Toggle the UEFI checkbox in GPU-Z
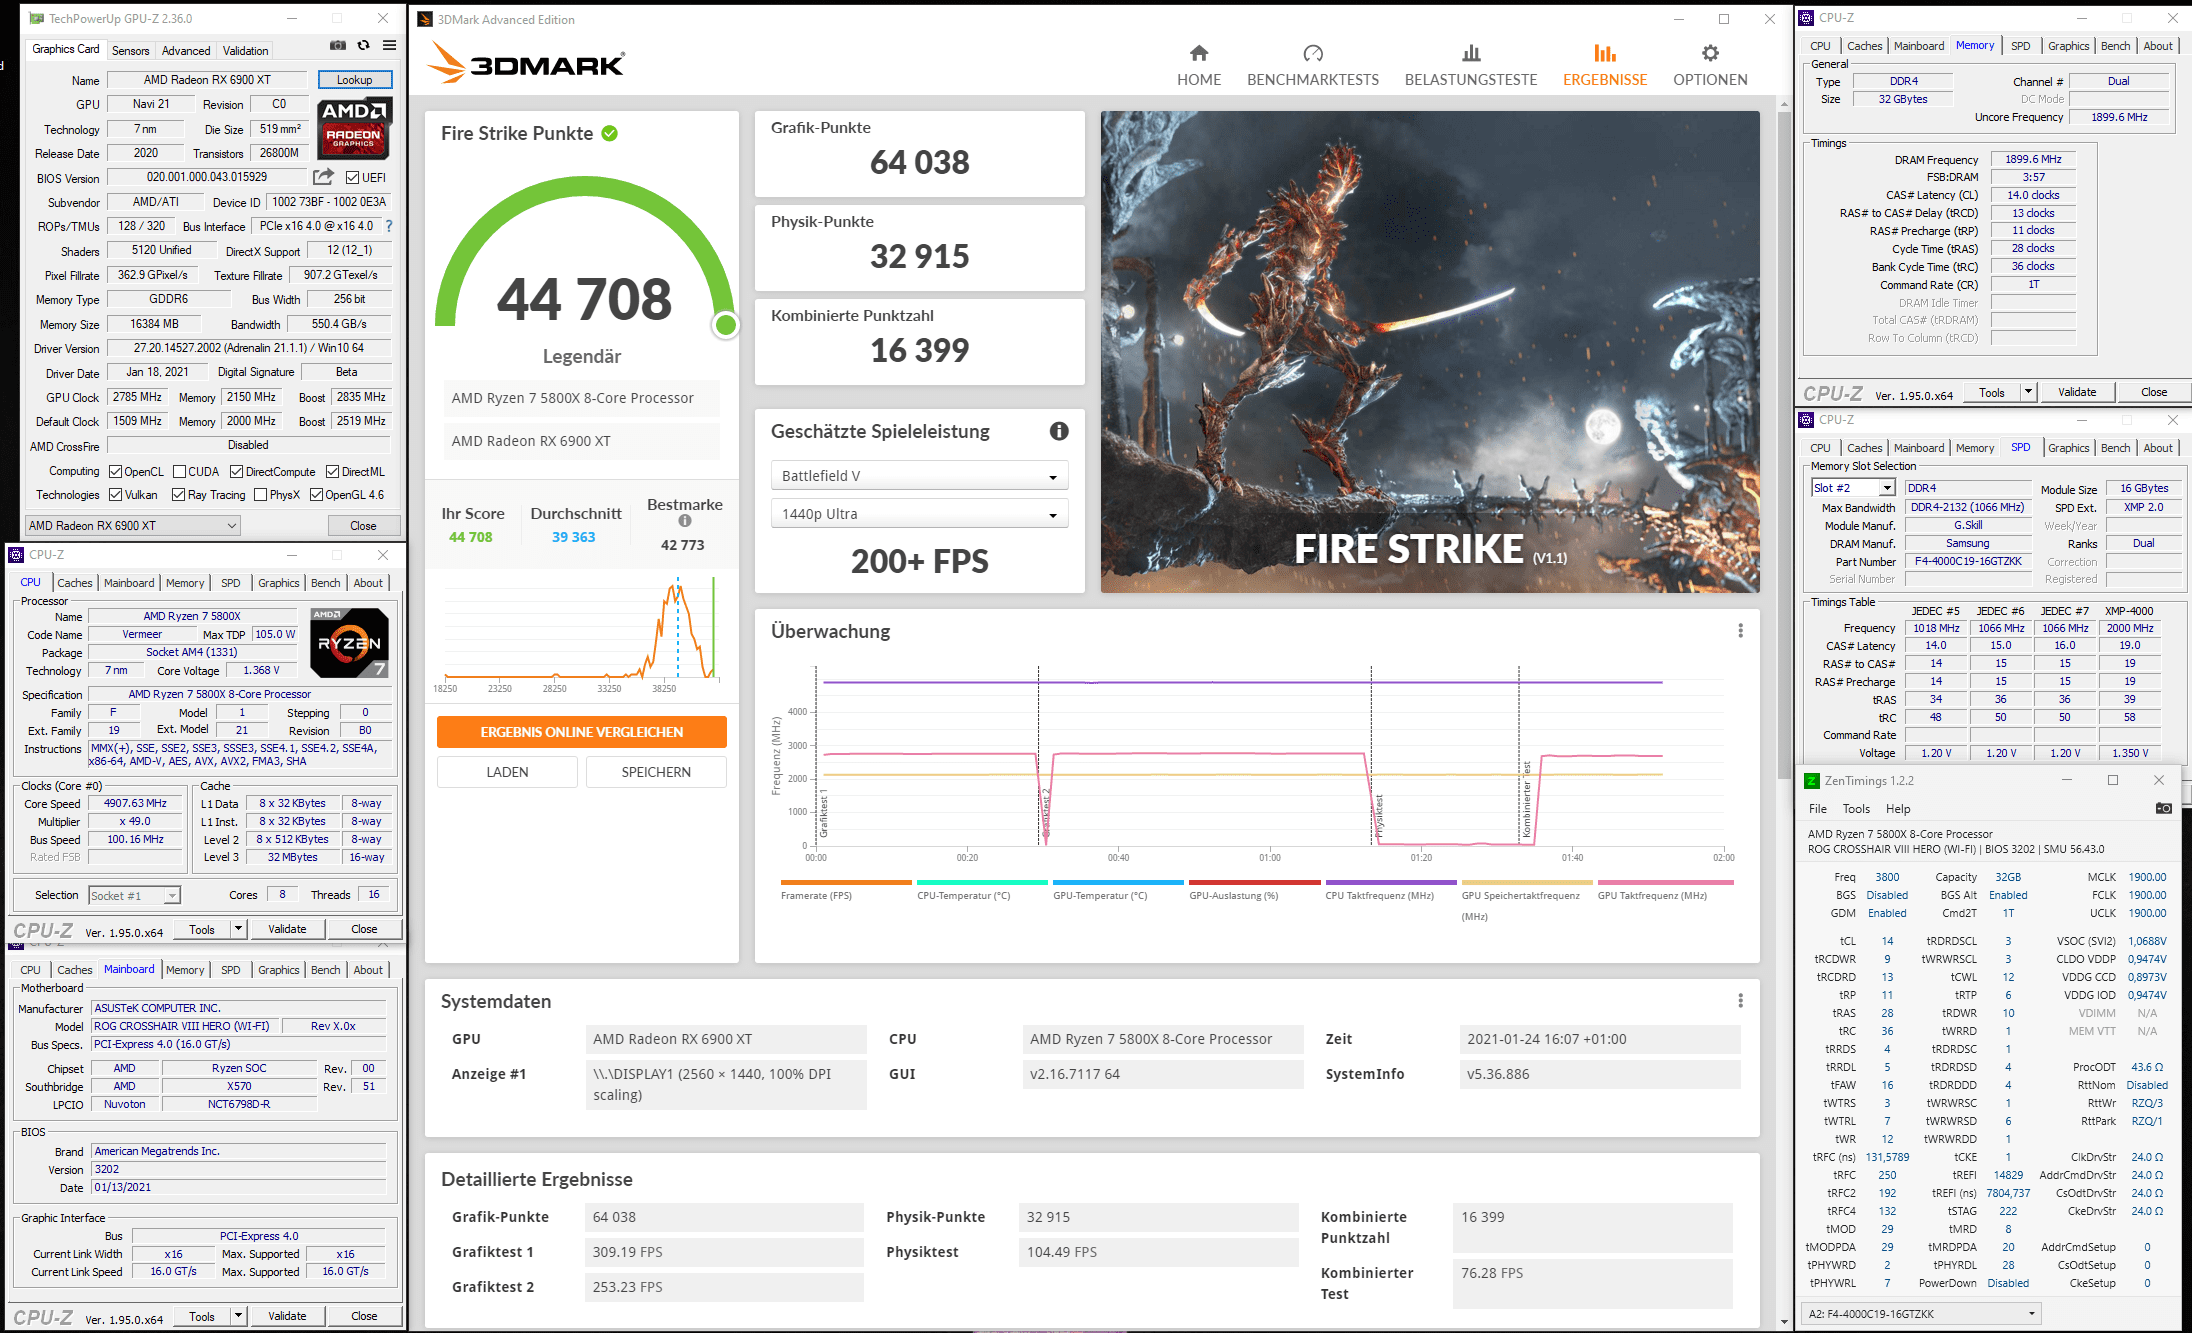 pos(352,178)
